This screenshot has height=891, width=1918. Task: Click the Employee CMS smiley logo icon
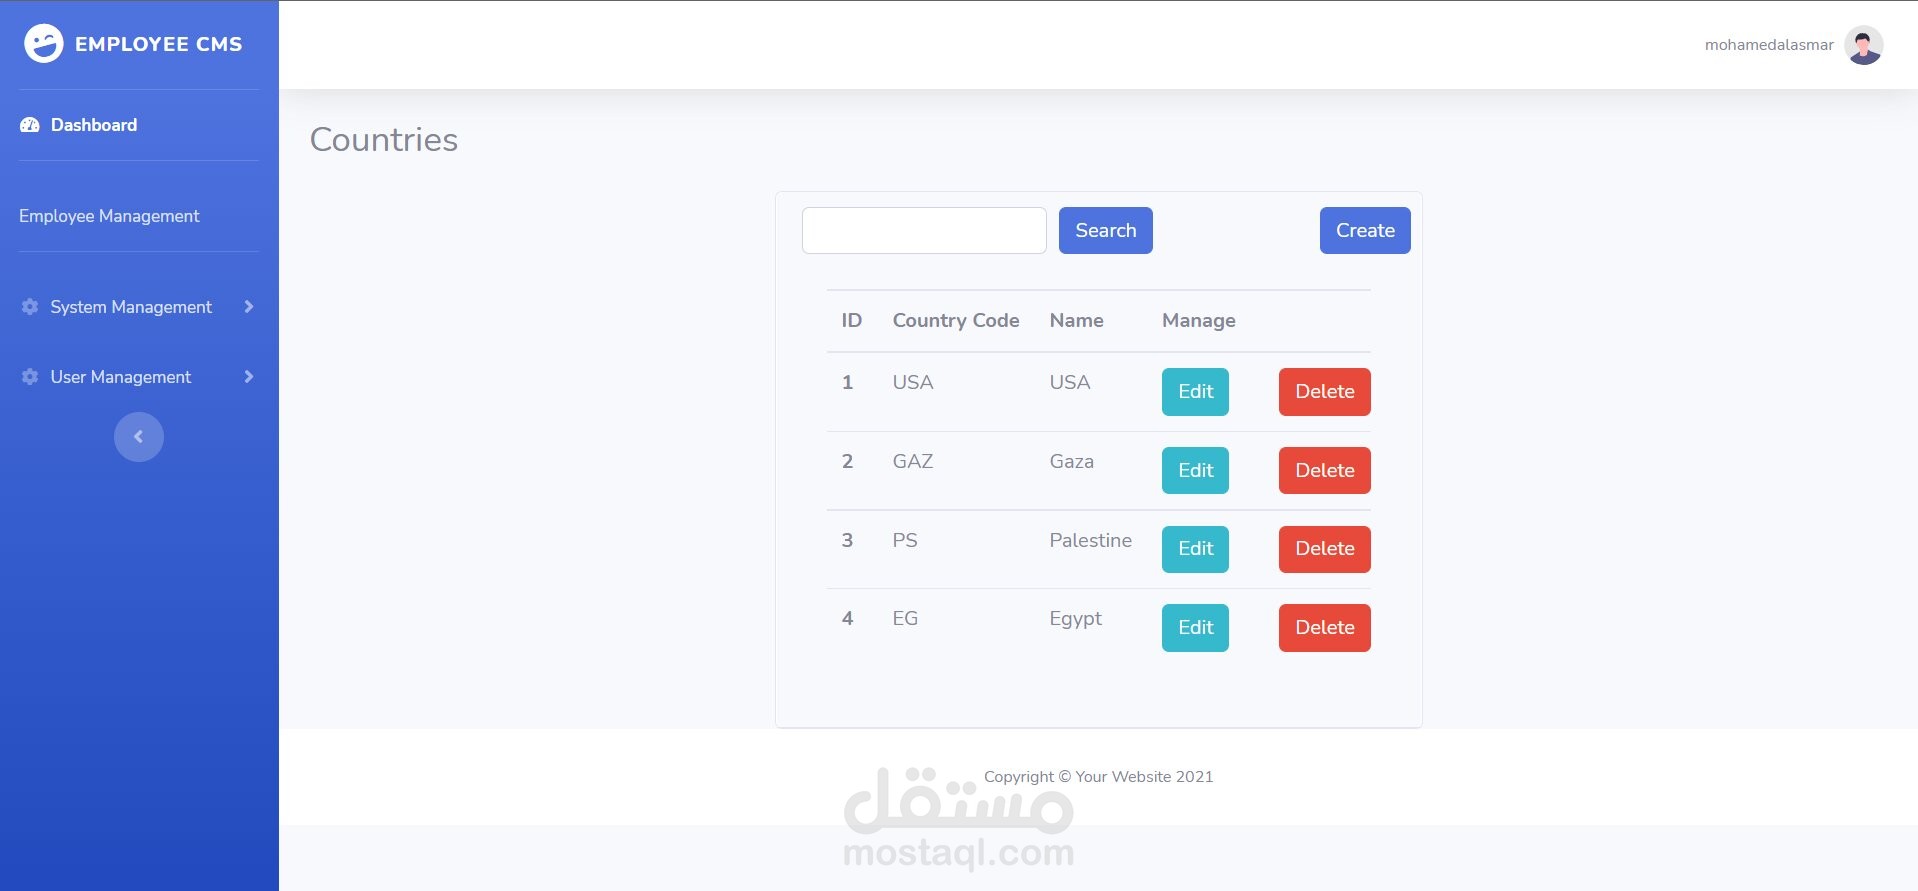point(43,44)
